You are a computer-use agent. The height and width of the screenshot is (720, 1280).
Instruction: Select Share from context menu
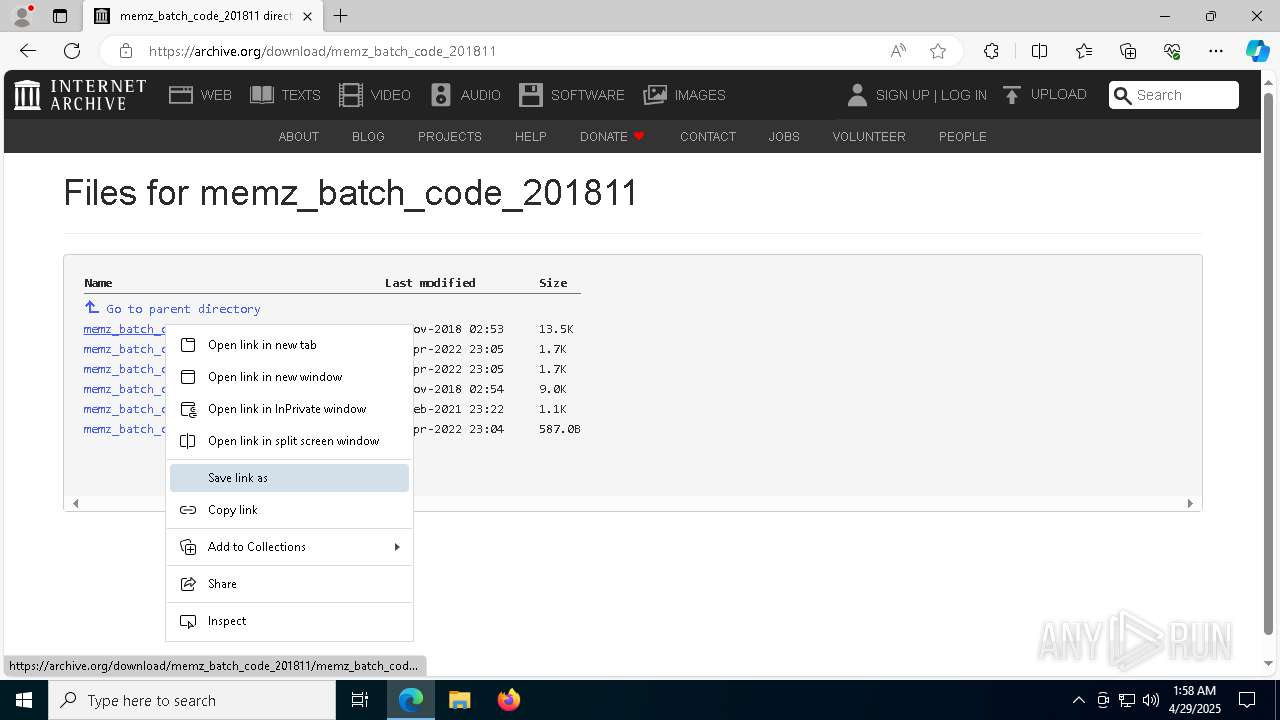pos(289,584)
